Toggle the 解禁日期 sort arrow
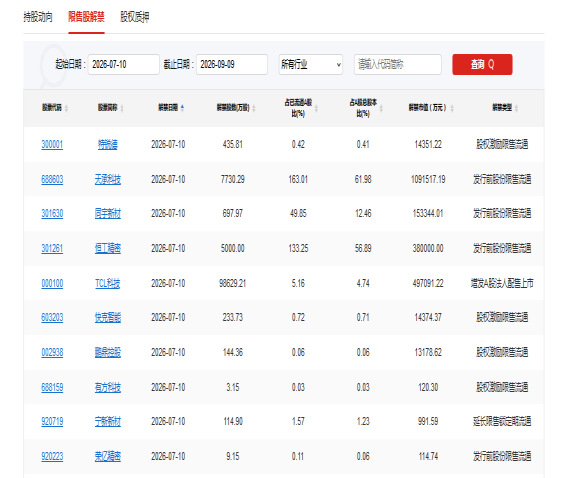Screen dimensions: 563x478 tap(182, 108)
